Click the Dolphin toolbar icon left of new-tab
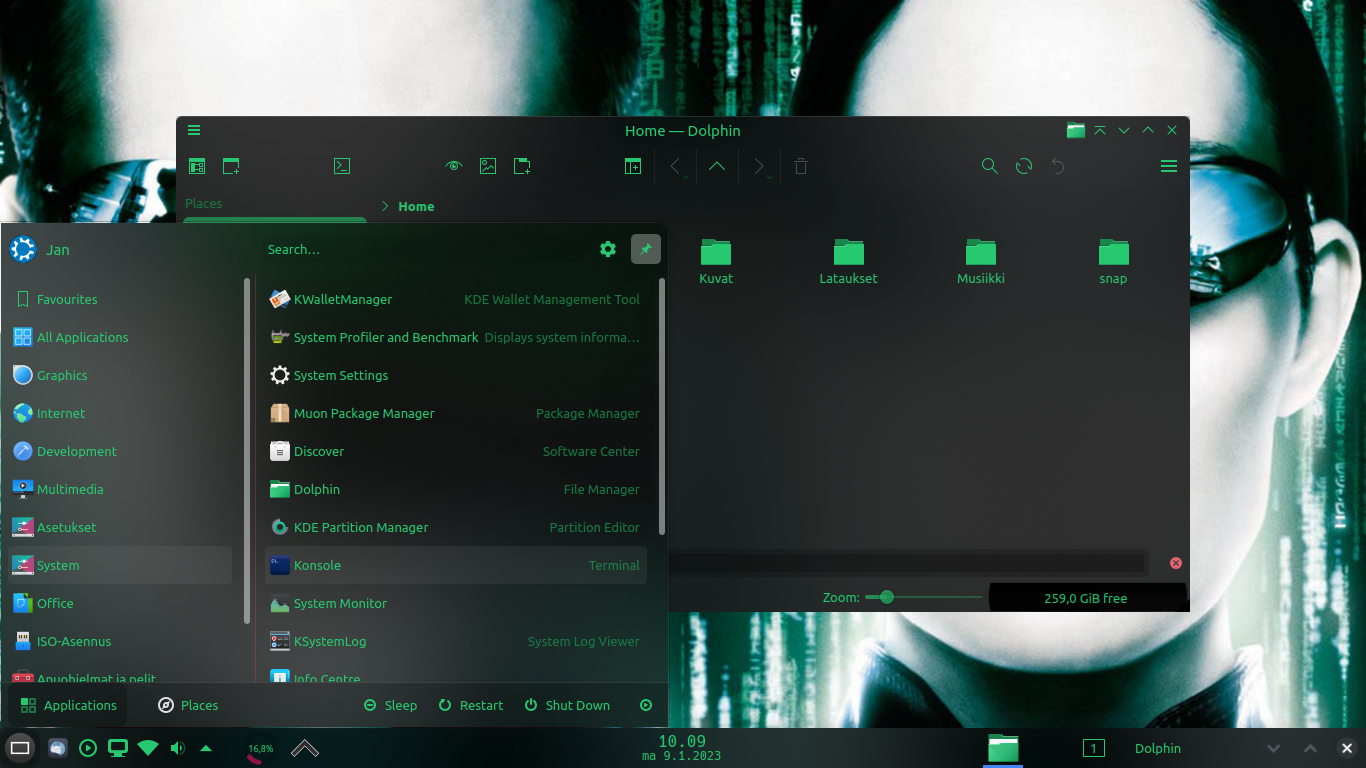Image resolution: width=1366 pixels, height=768 pixels. (197, 166)
